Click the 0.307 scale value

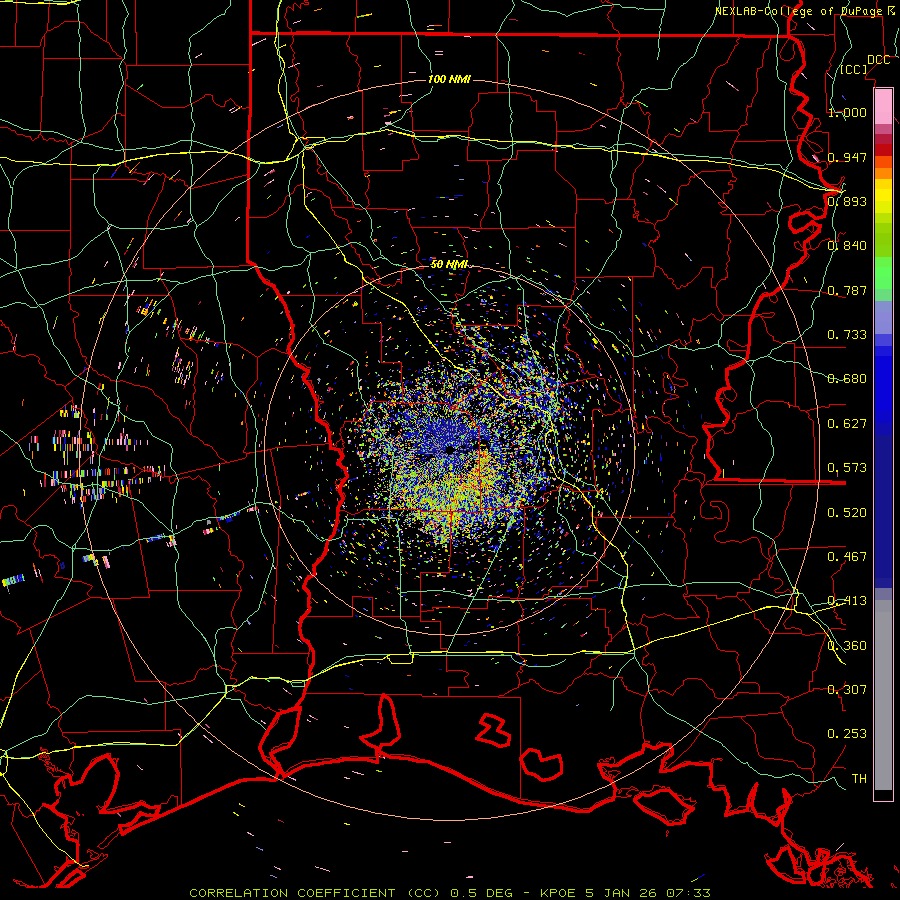847,689
